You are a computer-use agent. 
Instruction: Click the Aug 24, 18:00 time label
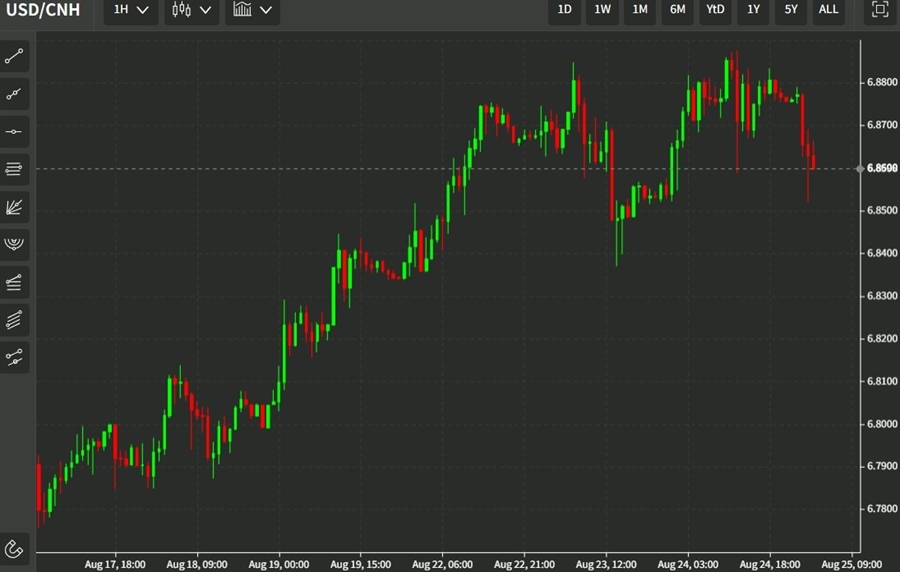click(770, 565)
